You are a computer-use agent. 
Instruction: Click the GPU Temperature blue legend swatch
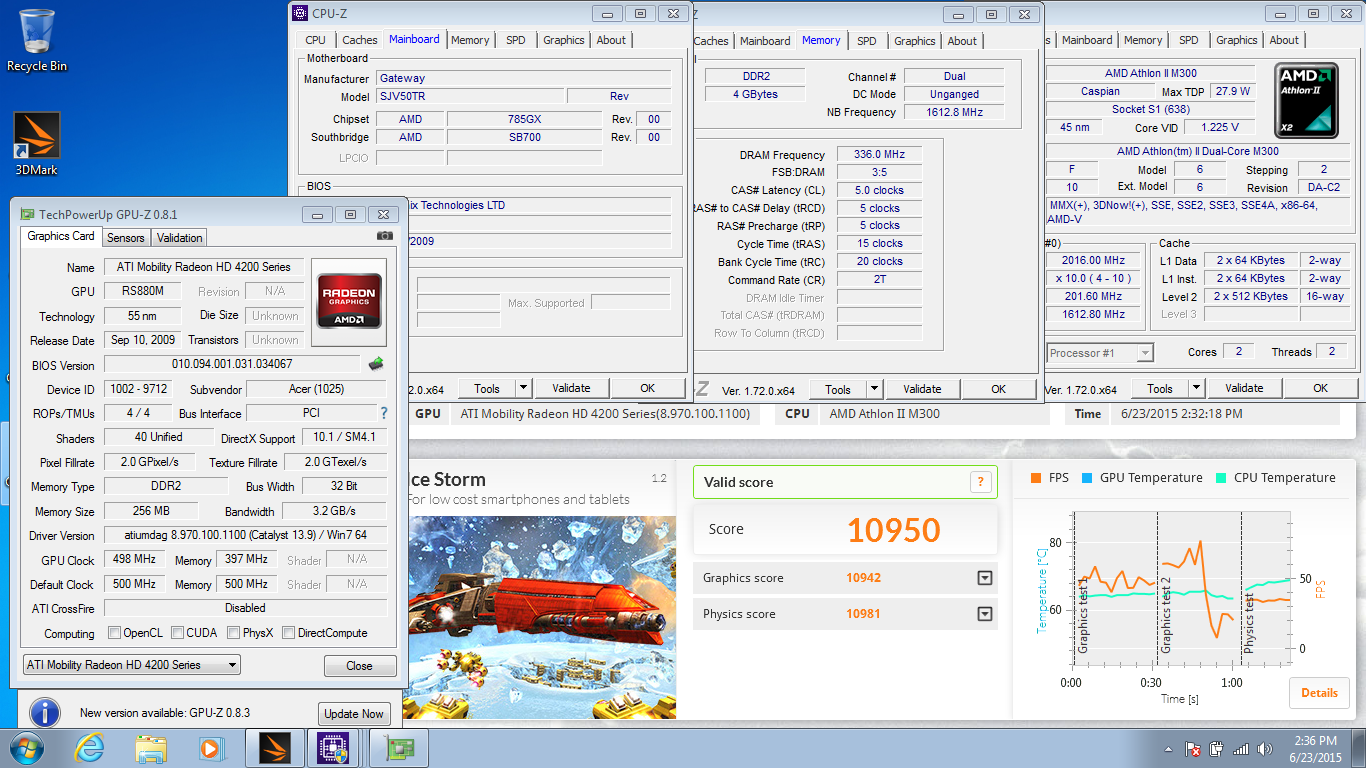pyautogui.click(x=1086, y=478)
